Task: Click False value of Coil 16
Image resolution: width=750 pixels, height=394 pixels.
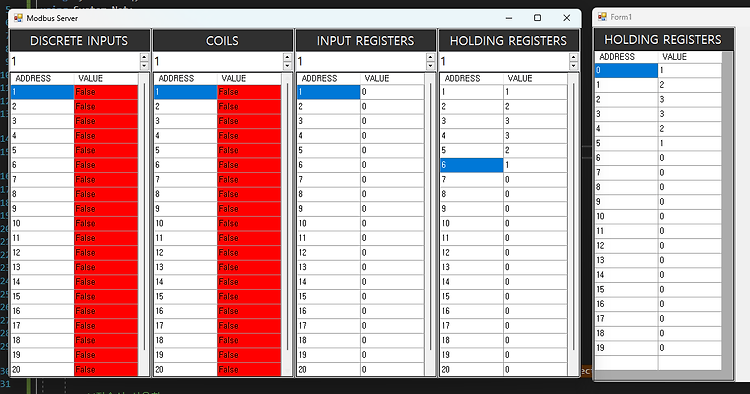Action: tap(249, 311)
